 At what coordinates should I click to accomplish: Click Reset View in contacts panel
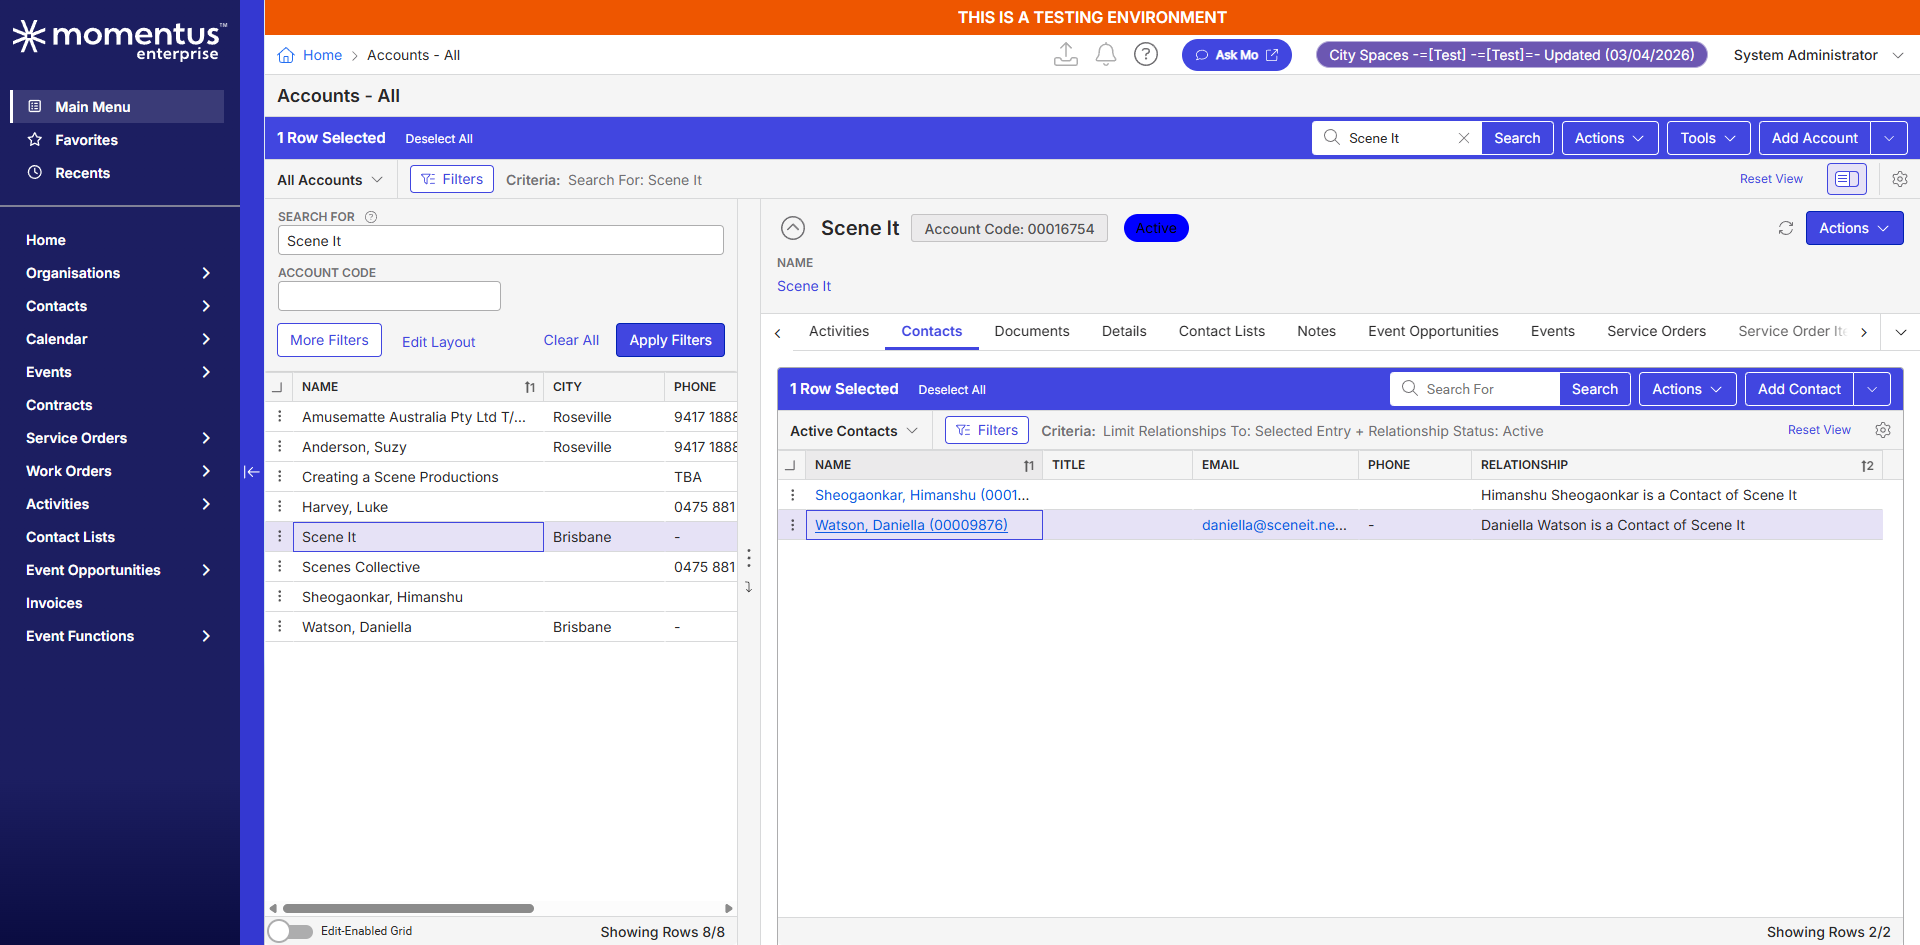click(1819, 430)
